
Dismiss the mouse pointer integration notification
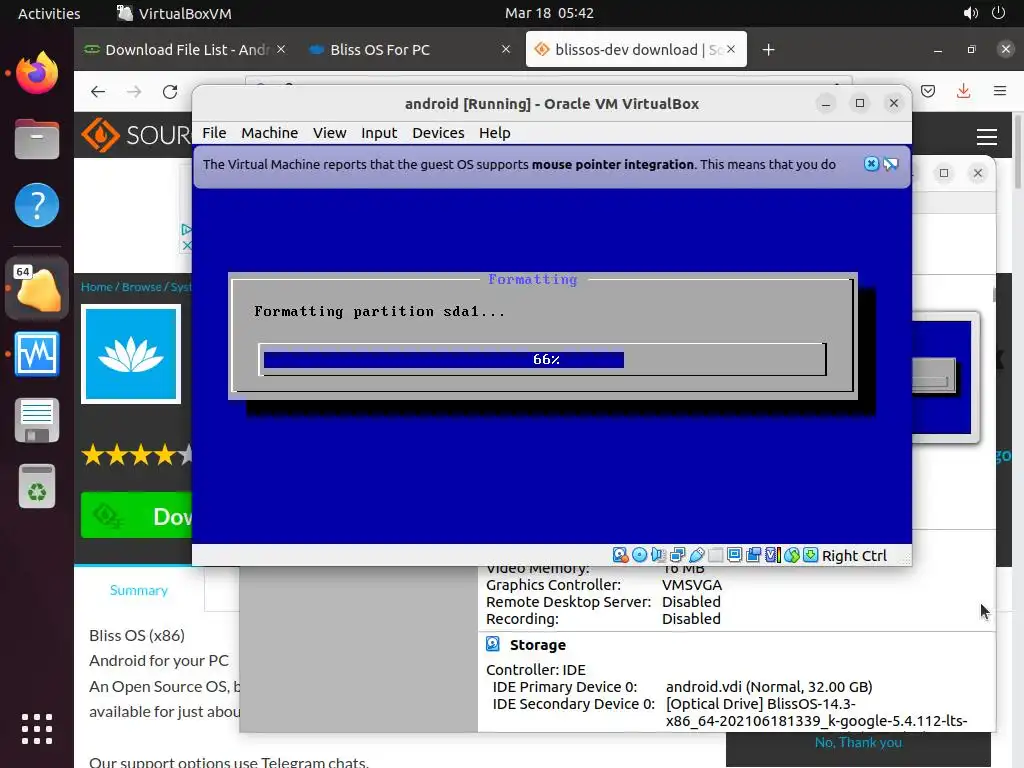pyautogui.click(x=871, y=164)
